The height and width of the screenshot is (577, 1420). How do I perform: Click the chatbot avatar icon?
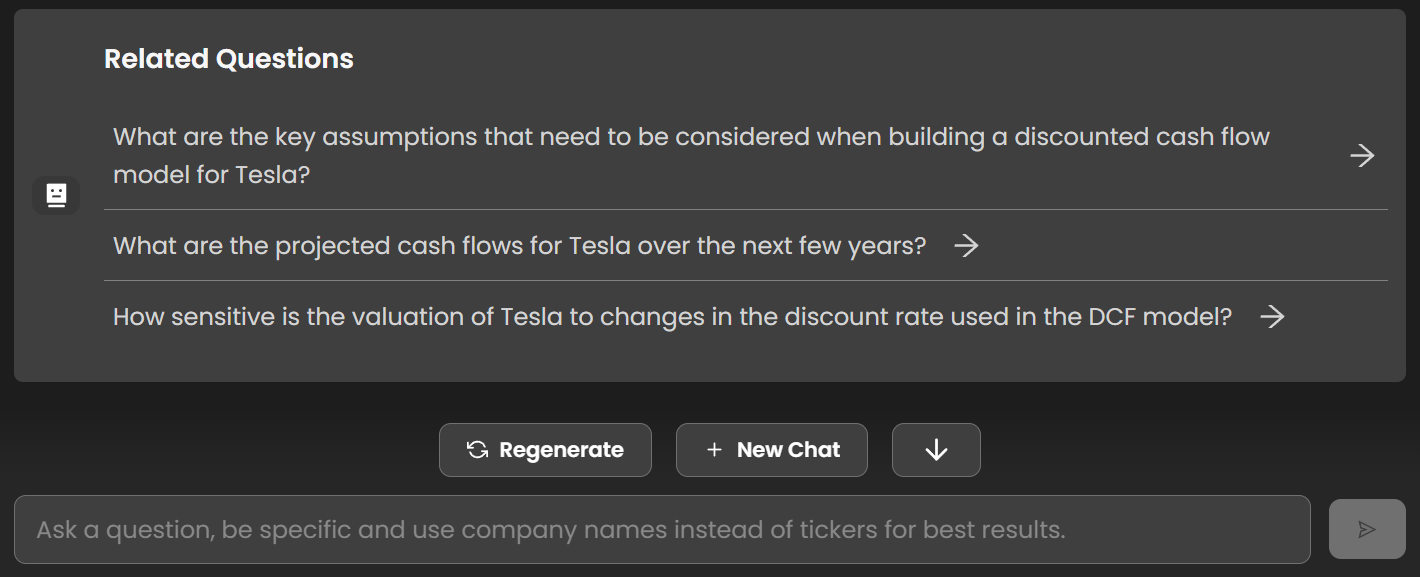(x=56, y=195)
